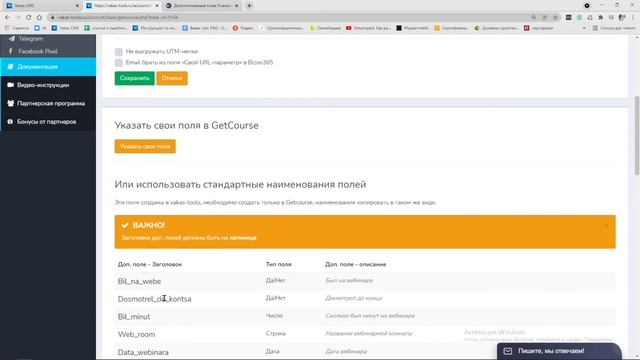
Task: Open Бонусы от партнеров sidebar item
Action: [48, 122]
